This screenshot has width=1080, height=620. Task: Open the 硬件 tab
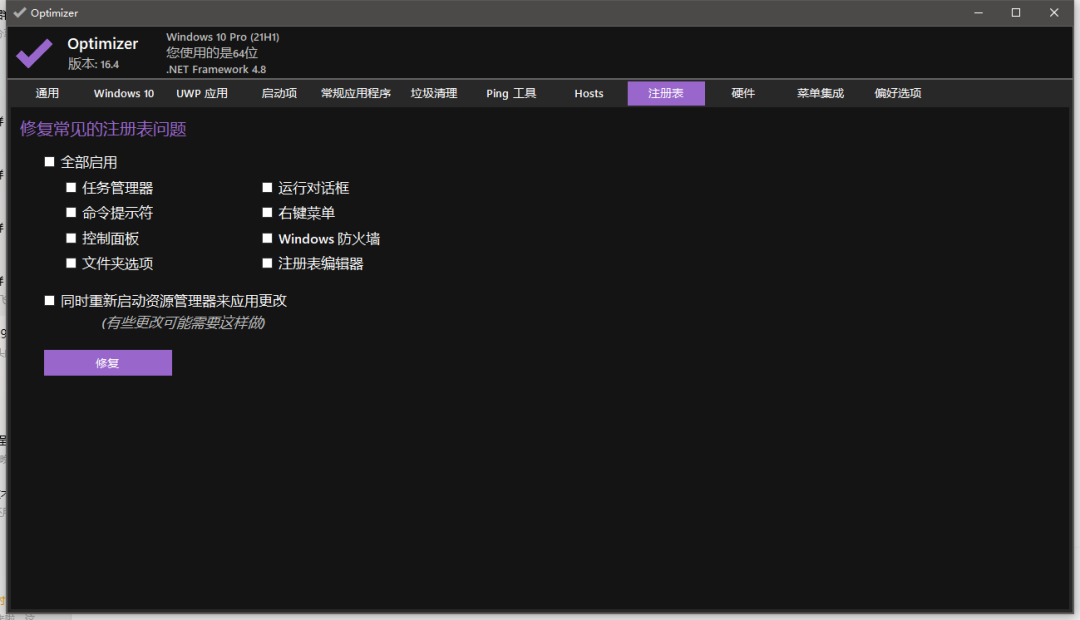click(743, 93)
